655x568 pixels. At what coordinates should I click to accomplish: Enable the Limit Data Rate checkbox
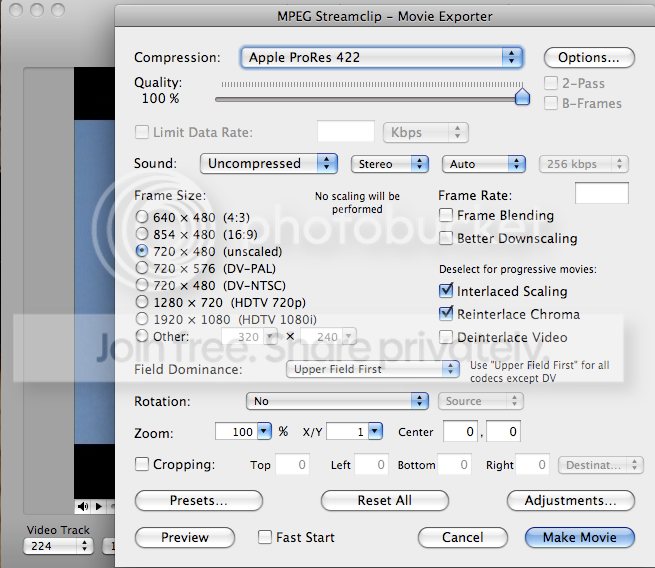[x=142, y=132]
